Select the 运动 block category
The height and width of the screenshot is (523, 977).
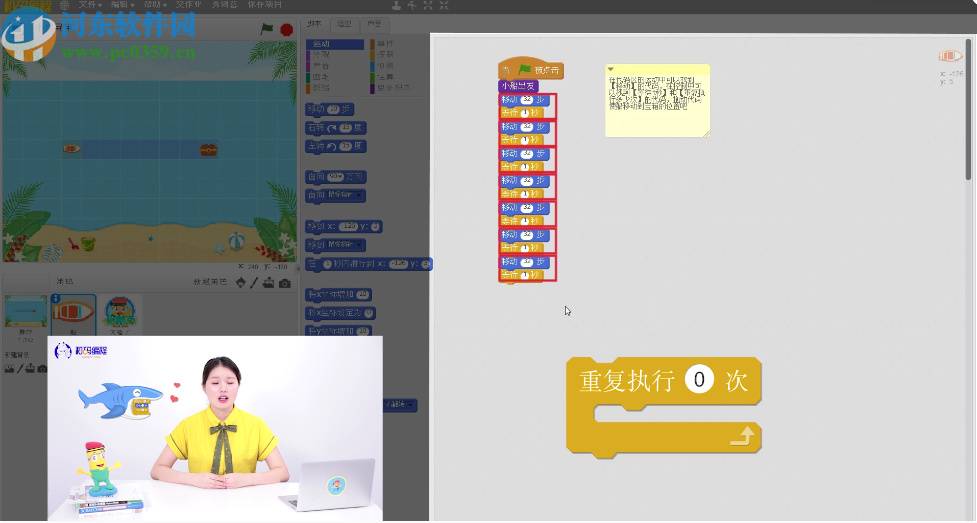click(335, 44)
